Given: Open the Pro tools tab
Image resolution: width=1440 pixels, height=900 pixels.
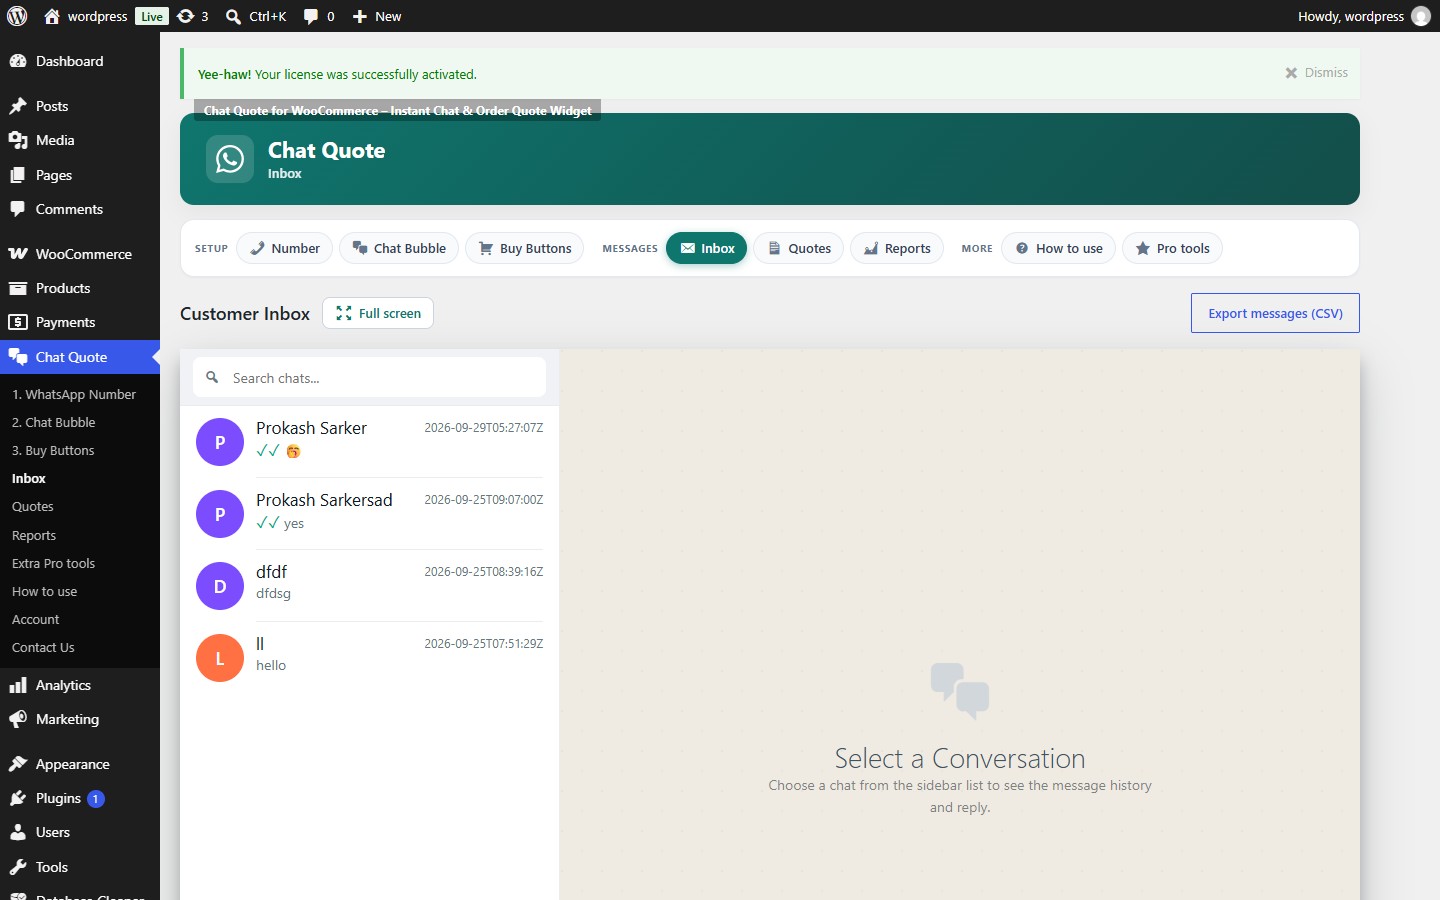Looking at the screenshot, I should [x=1172, y=248].
